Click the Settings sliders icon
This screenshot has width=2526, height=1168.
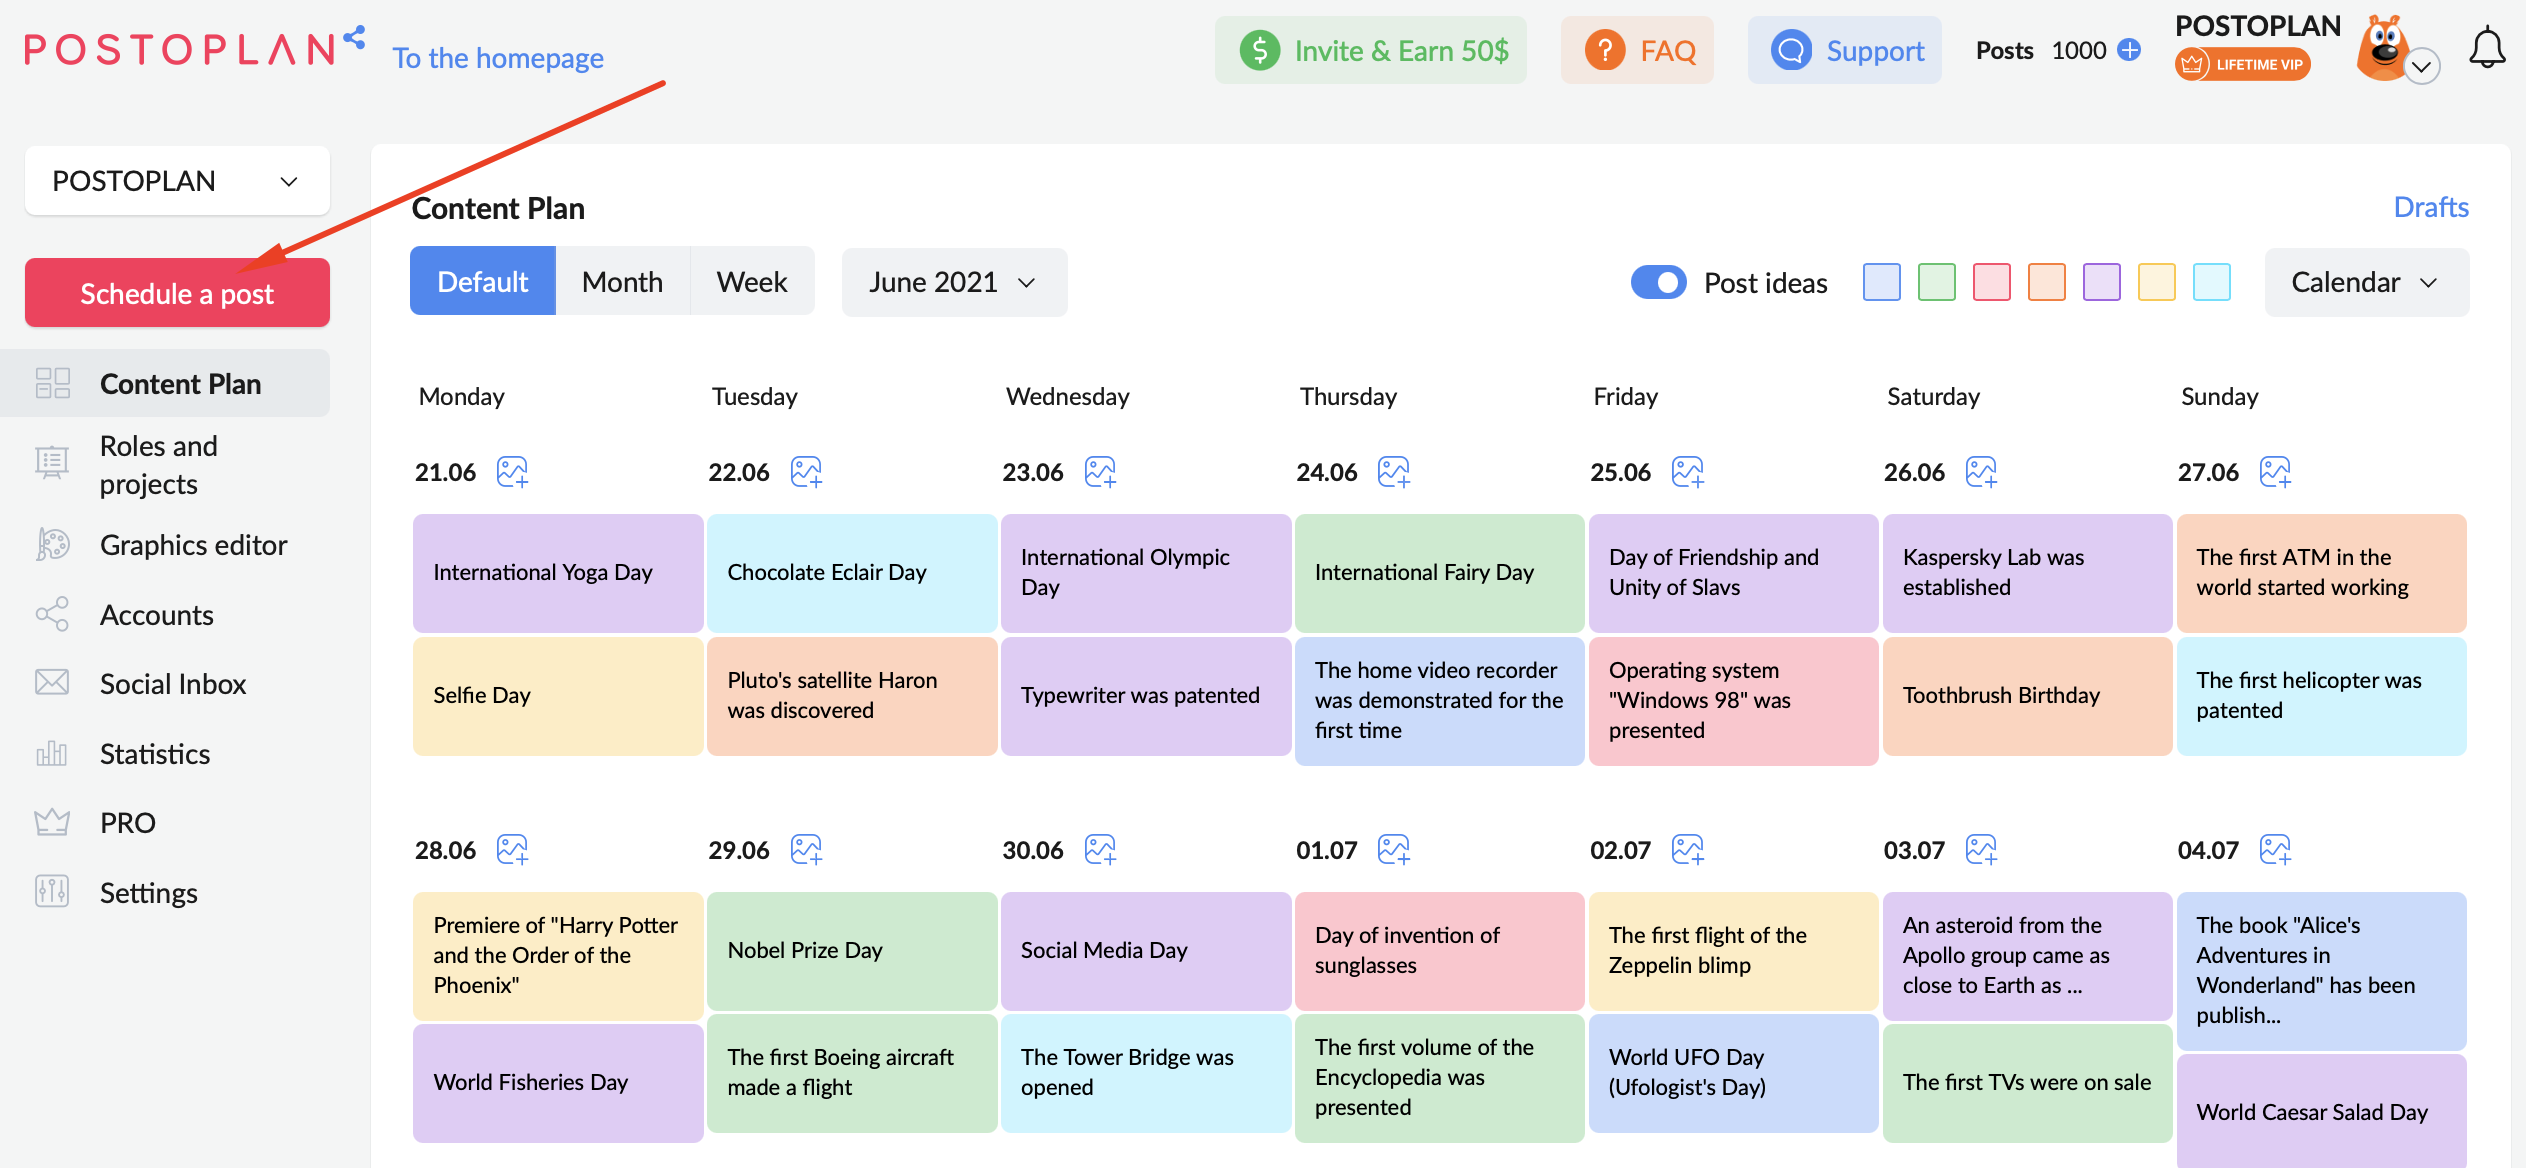tap(52, 891)
